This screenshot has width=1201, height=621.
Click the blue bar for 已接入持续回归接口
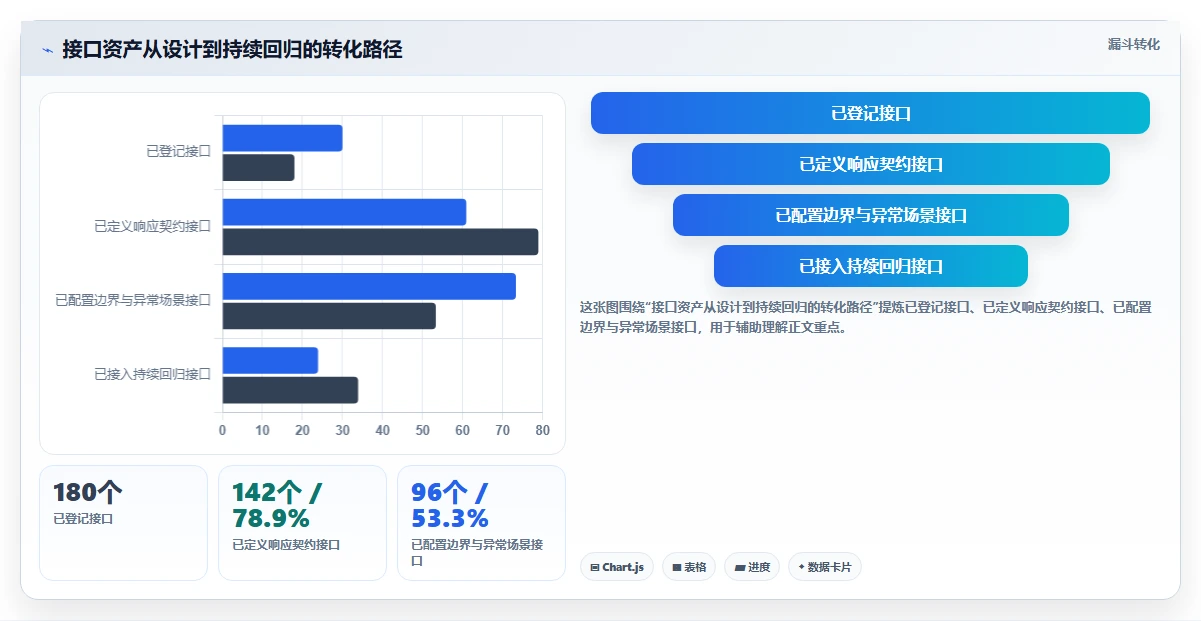click(270, 360)
